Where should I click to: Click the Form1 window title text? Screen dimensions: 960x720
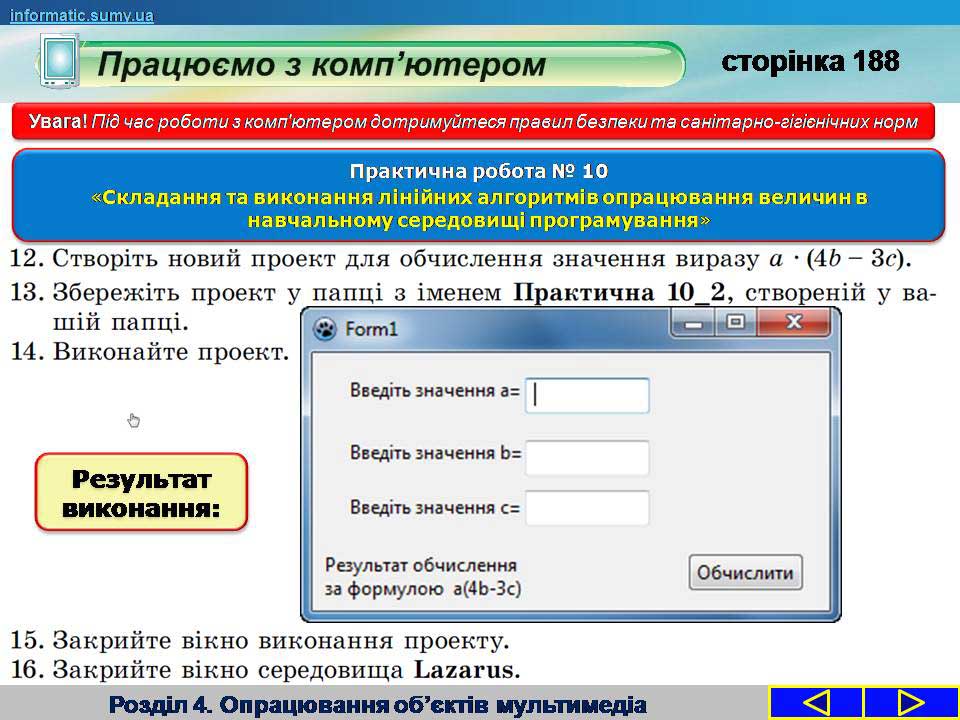click(x=371, y=329)
